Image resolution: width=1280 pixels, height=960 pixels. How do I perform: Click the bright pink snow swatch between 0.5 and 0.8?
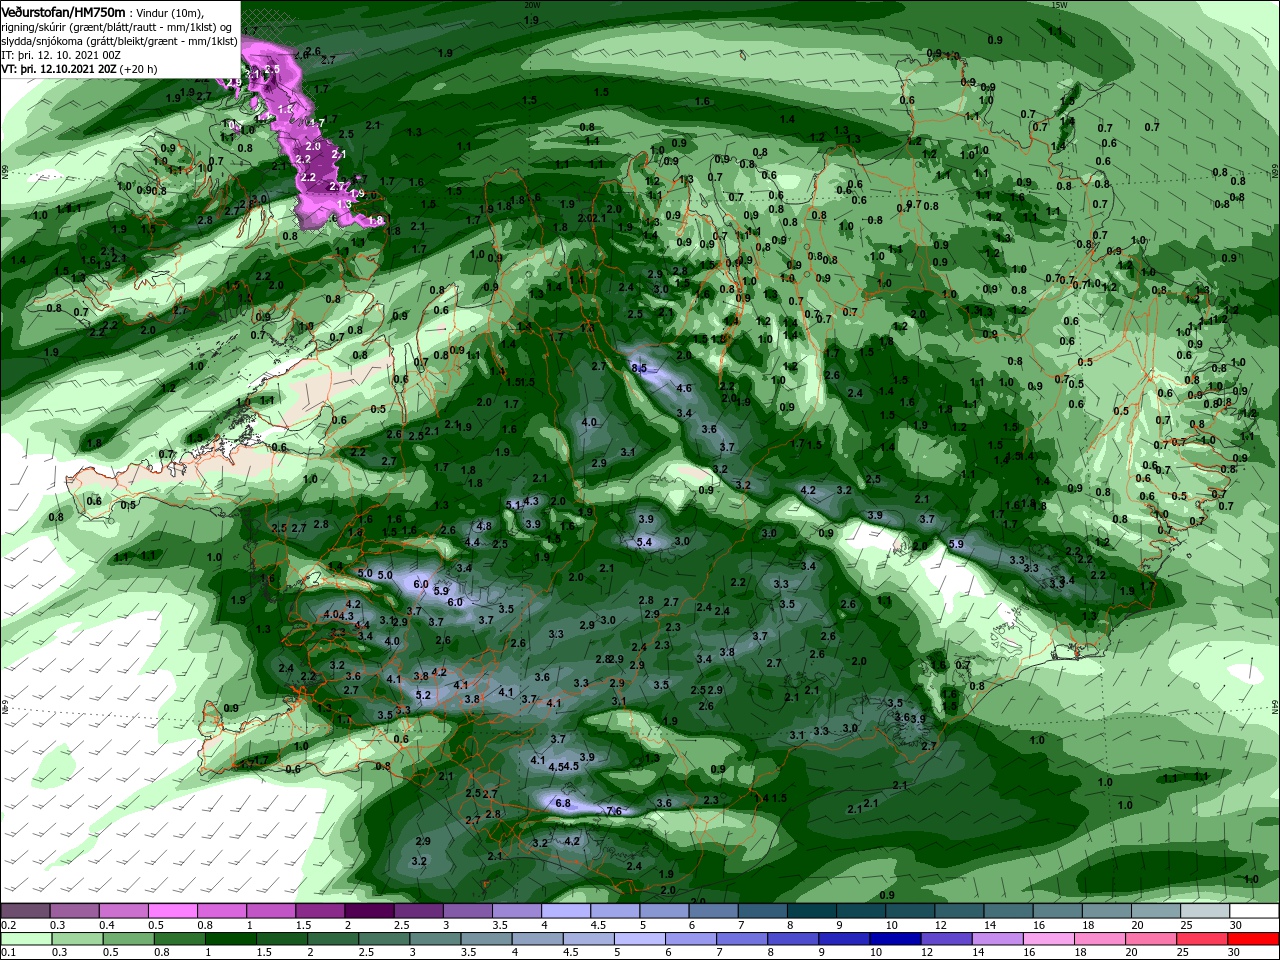click(x=172, y=911)
